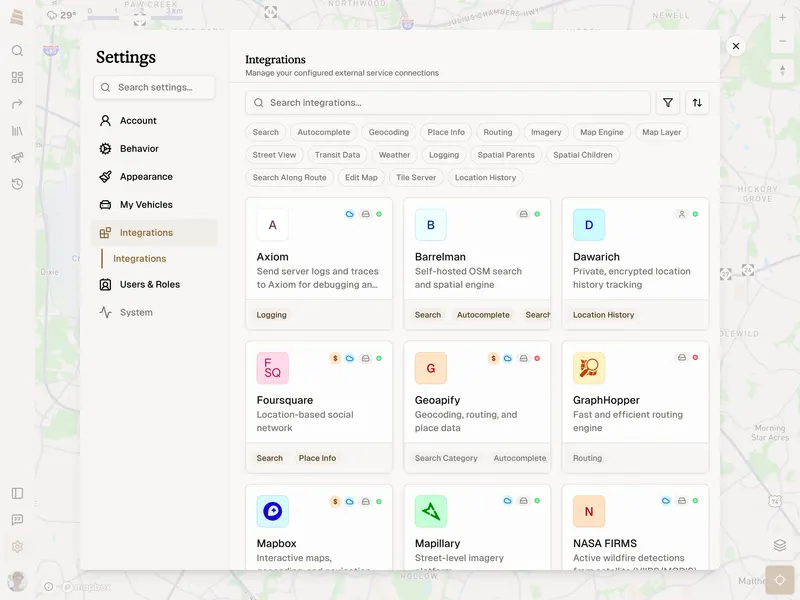Click the Routing tag on GraphHopper card

coord(587,458)
